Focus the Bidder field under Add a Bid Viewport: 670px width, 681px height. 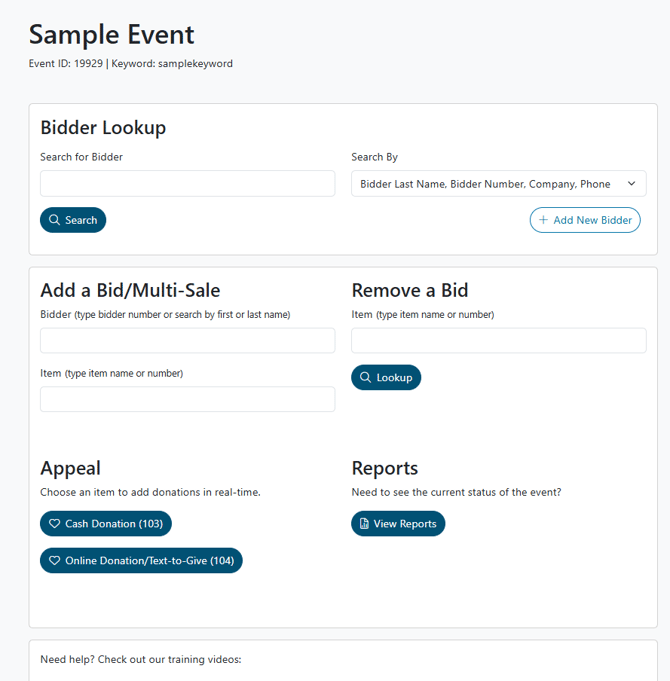[x=187, y=340]
